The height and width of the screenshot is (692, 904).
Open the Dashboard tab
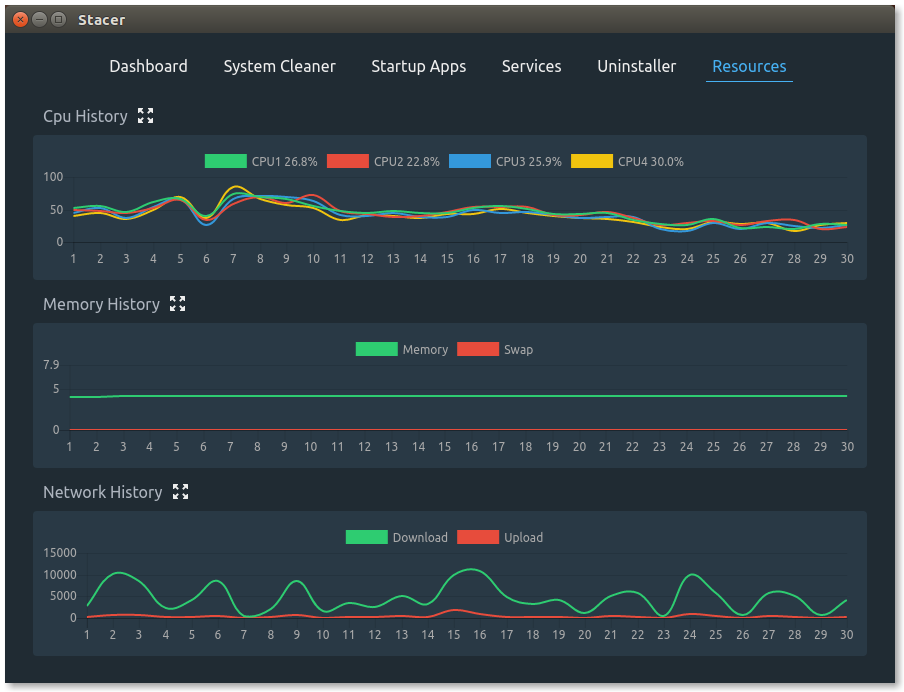click(148, 66)
